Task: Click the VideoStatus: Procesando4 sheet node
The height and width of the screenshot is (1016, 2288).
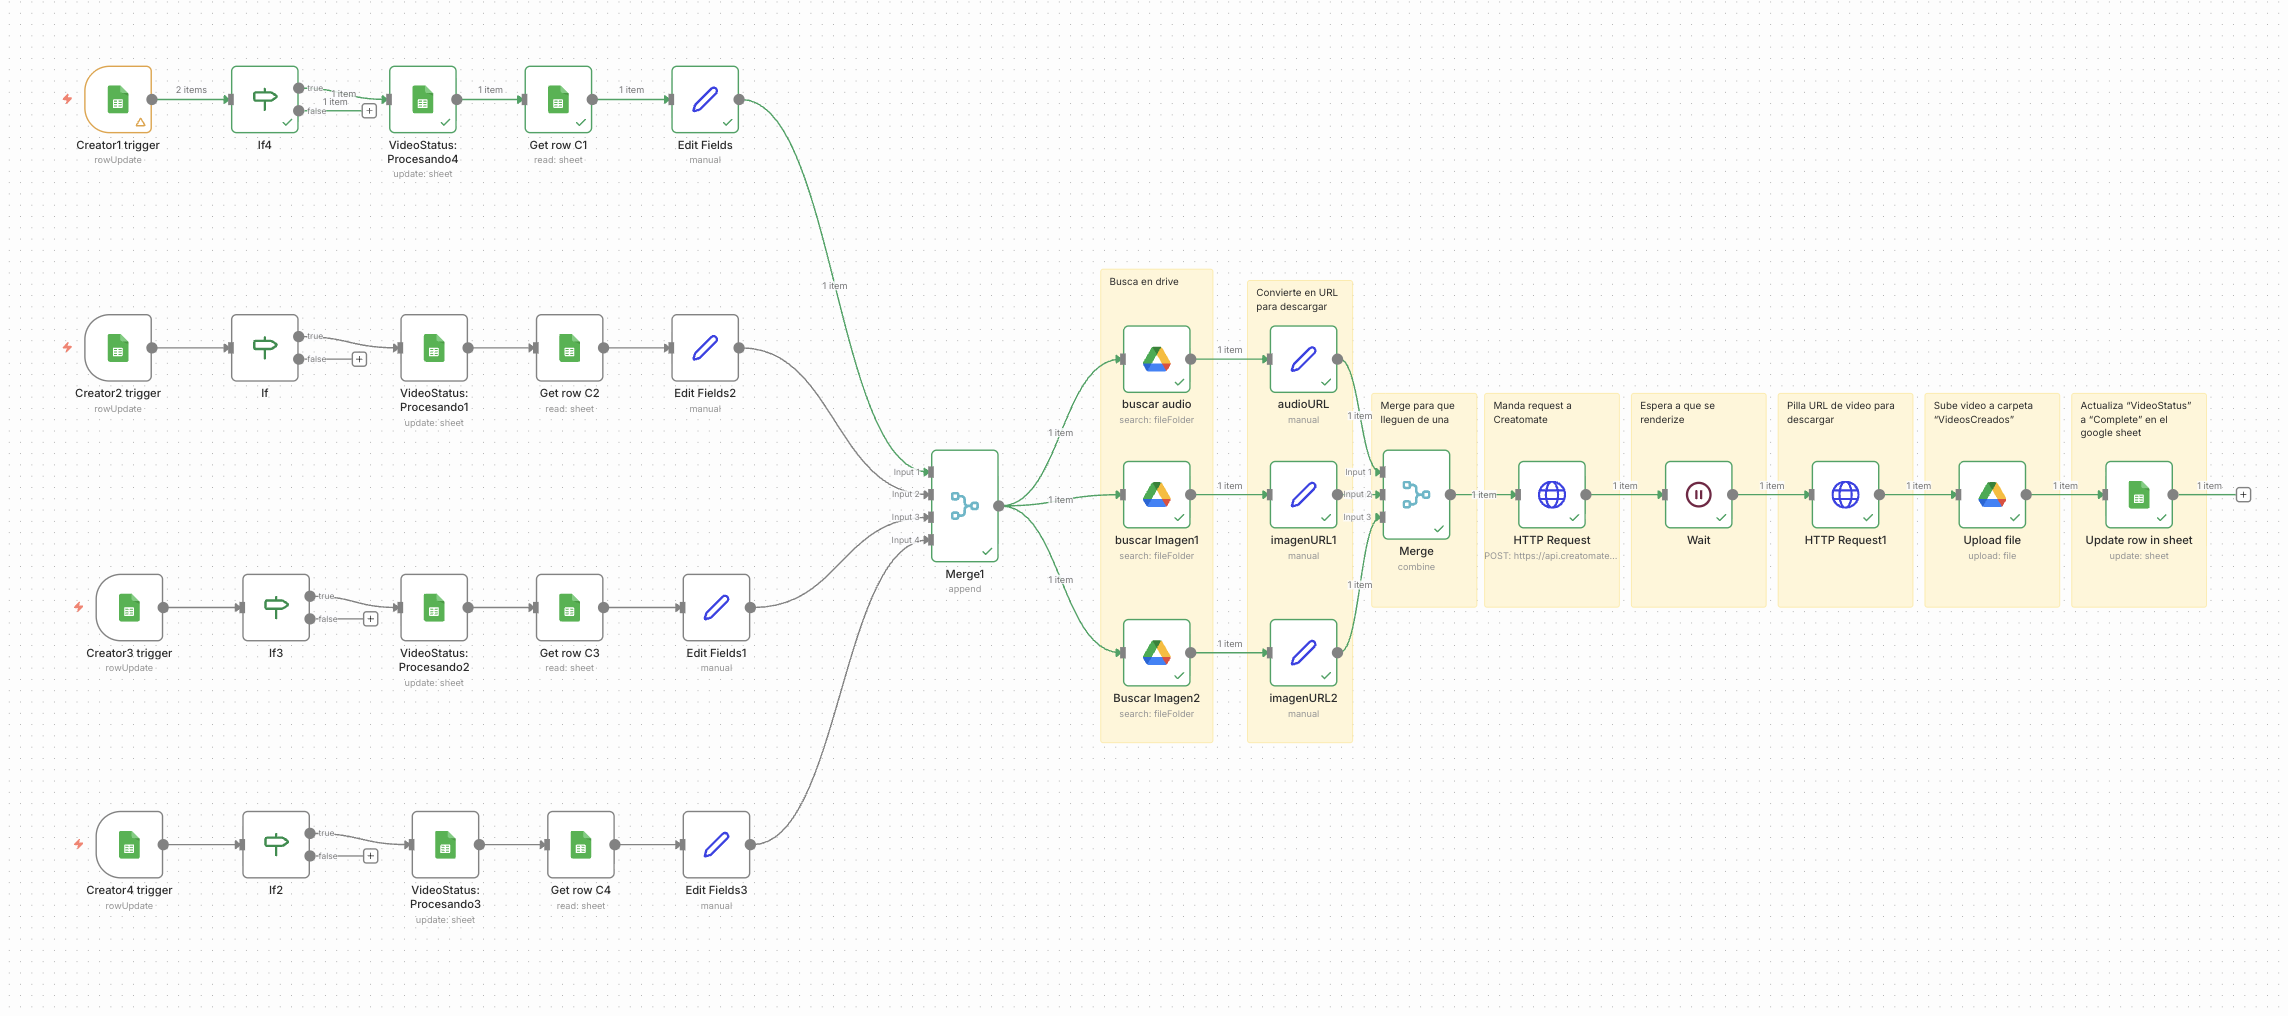Action: point(423,99)
